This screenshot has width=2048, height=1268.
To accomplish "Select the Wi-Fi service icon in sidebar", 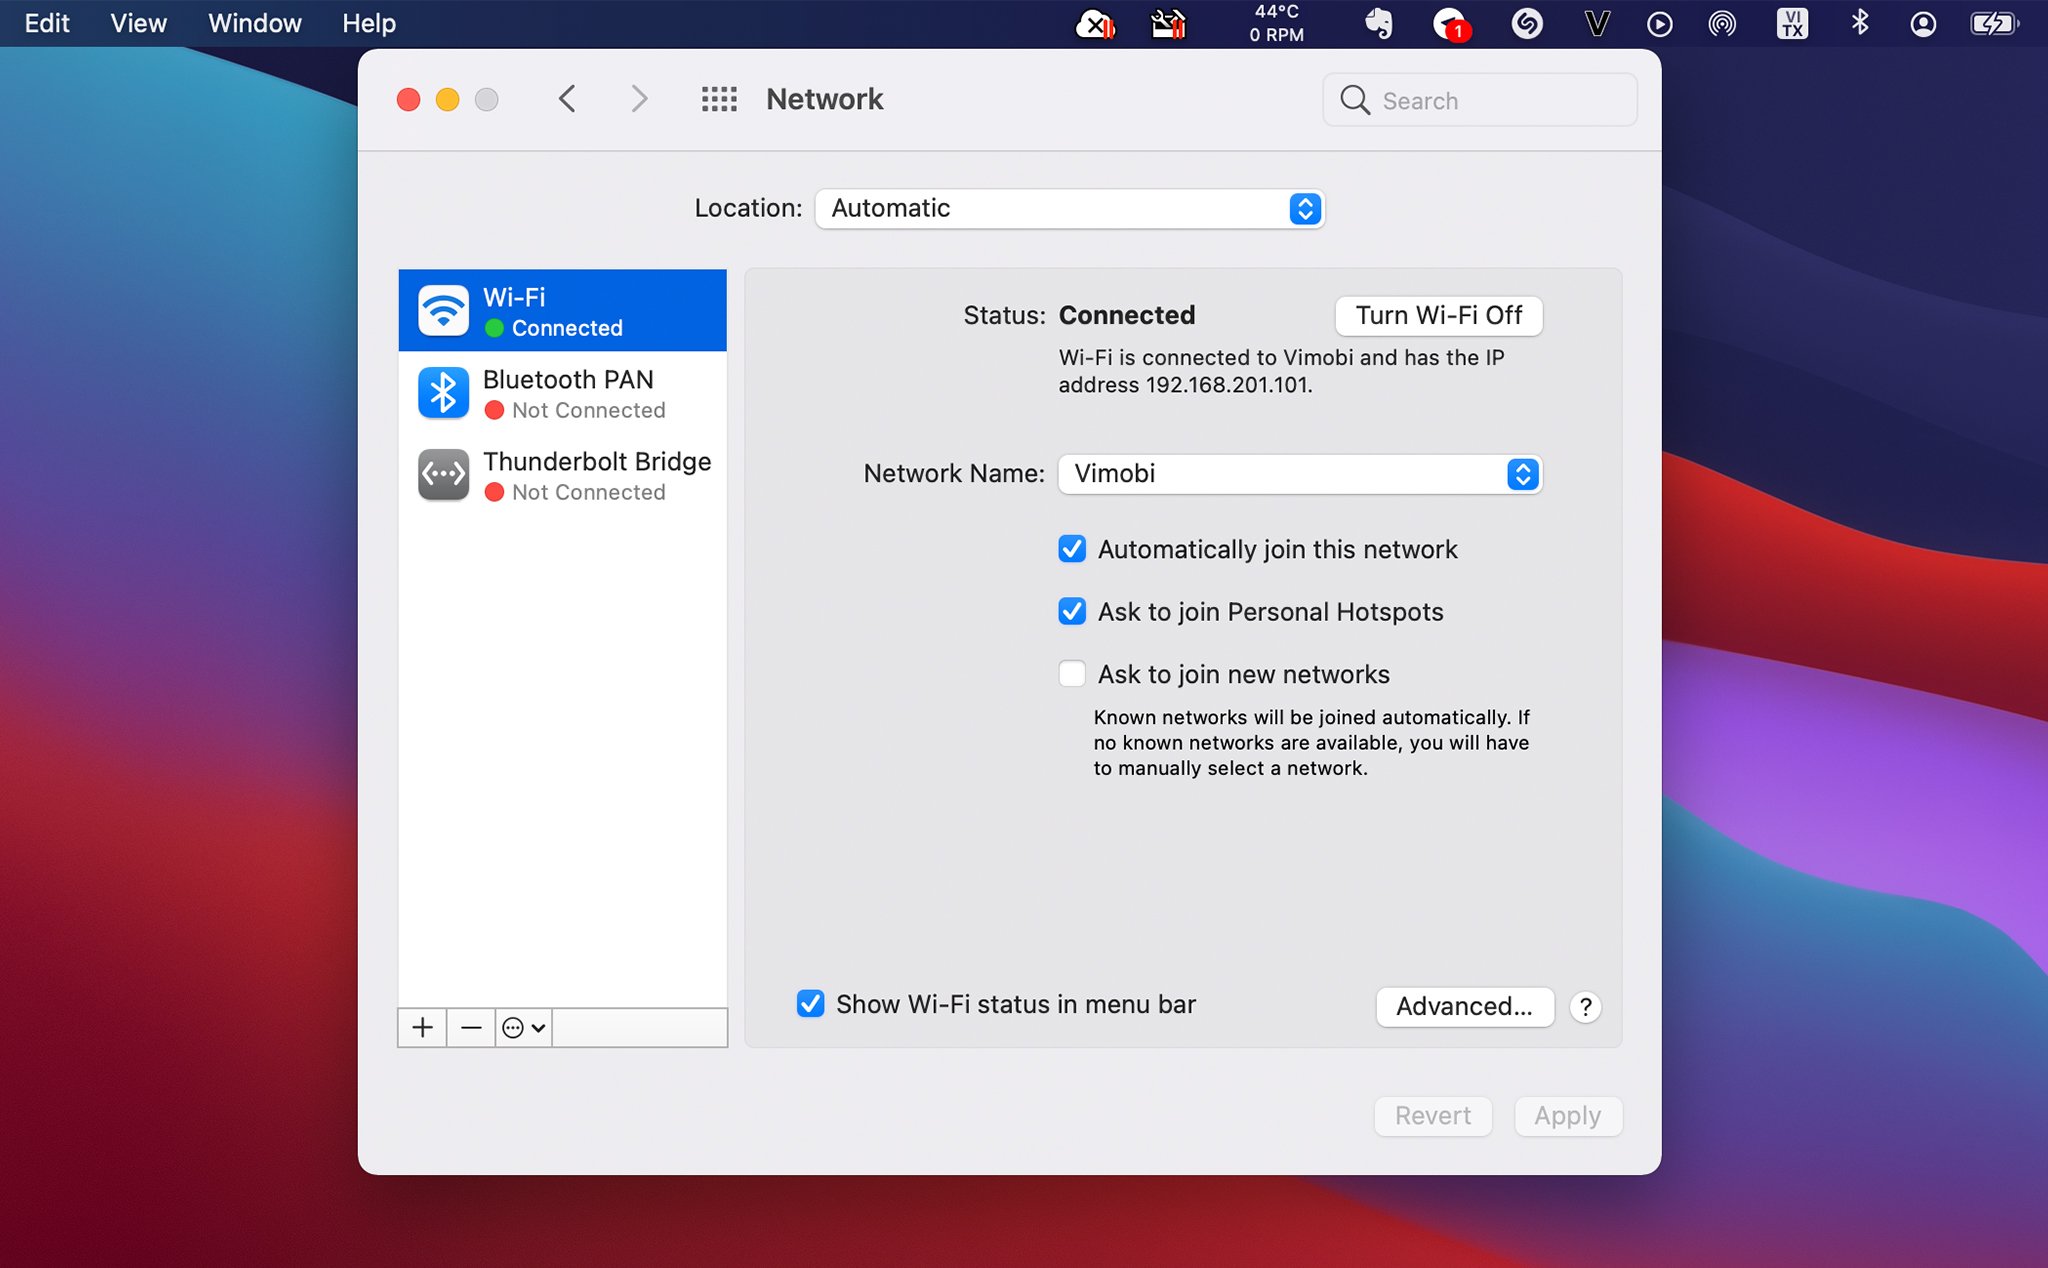I will coord(443,311).
